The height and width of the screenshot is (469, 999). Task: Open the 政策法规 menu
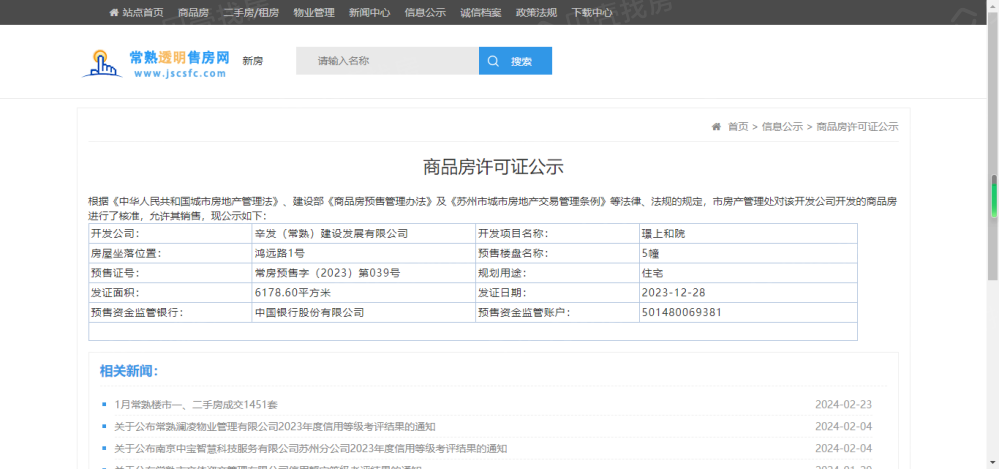tap(536, 13)
